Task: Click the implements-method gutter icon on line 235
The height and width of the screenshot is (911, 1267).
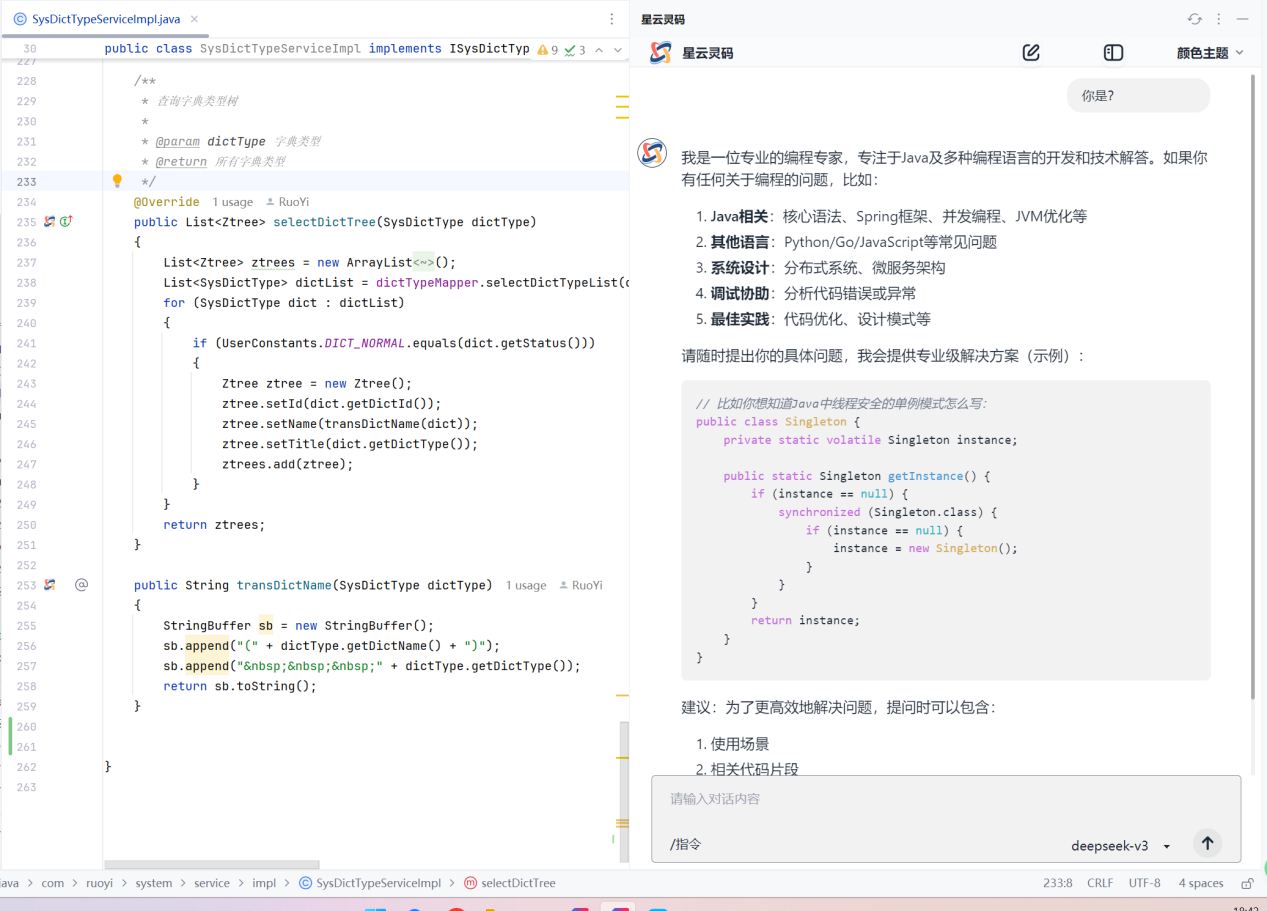Action: [x=66, y=222]
